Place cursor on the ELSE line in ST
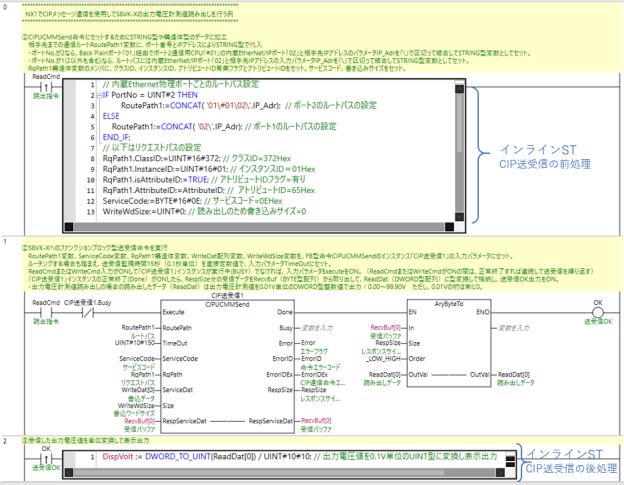 (x=111, y=116)
